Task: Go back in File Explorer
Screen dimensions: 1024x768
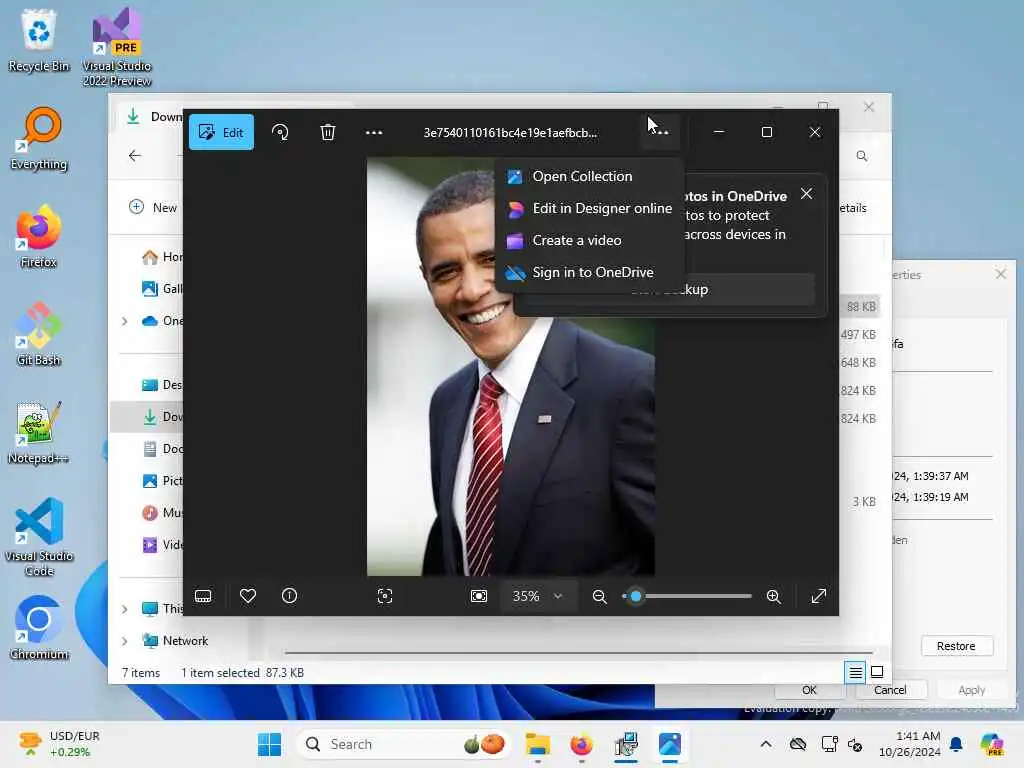Action: tap(135, 155)
